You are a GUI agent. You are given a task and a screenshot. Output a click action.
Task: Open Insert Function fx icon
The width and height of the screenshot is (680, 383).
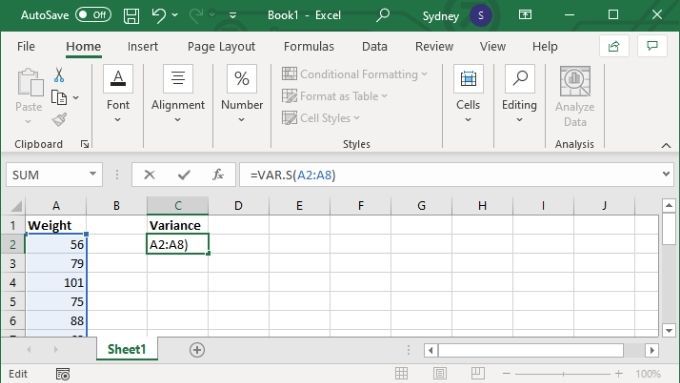pos(218,175)
